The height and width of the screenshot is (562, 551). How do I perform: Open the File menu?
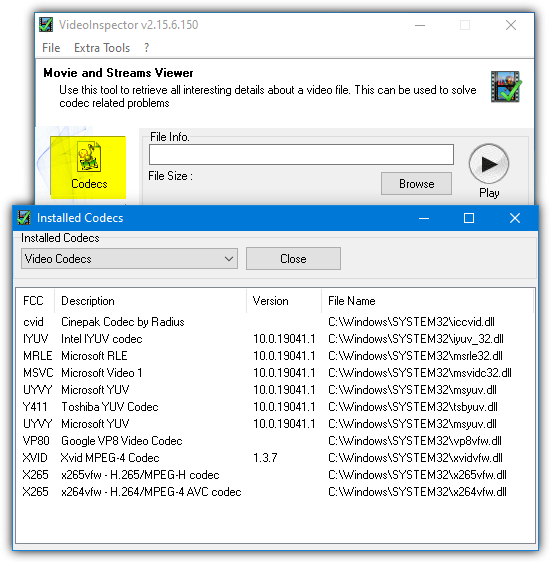(51, 48)
